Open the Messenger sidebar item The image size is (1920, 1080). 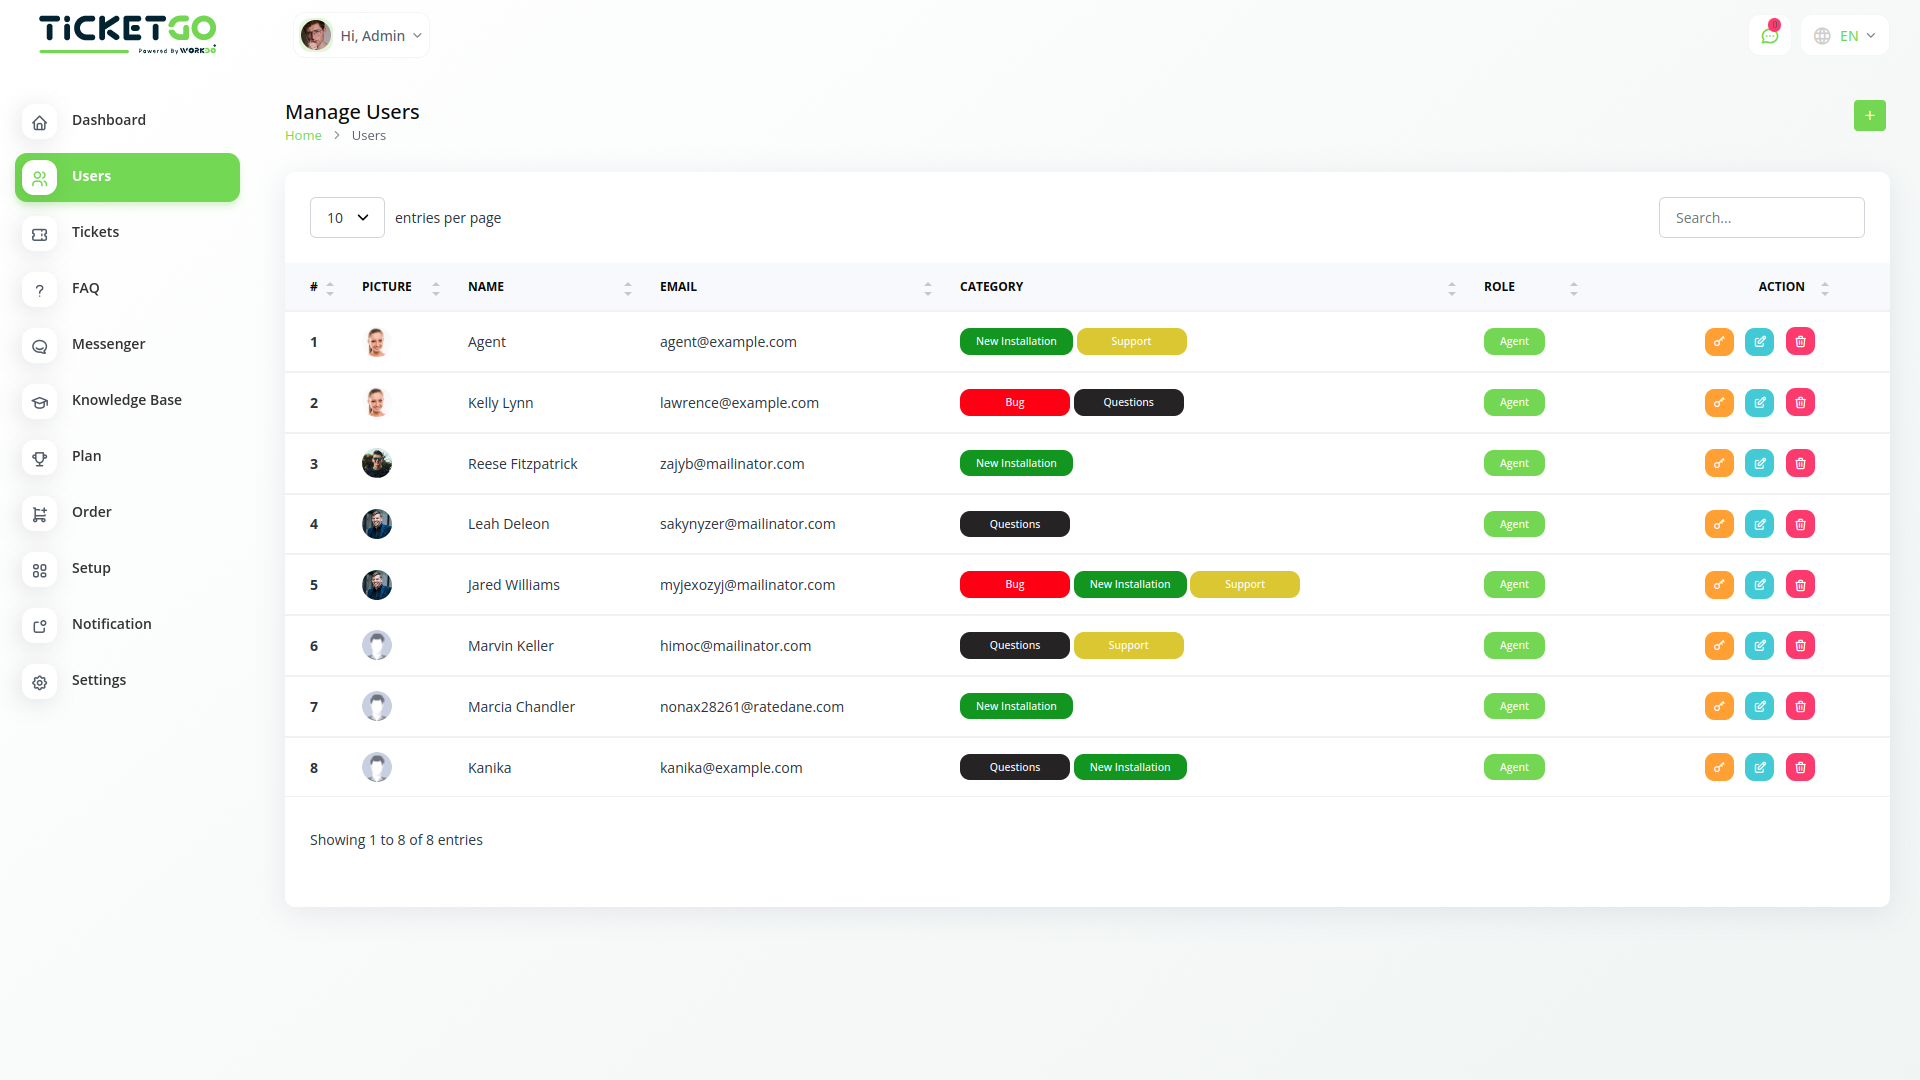pyautogui.click(x=108, y=344)
